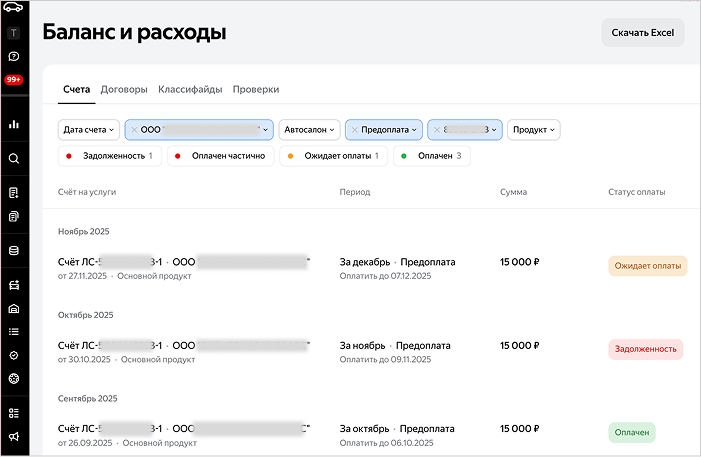
Task: Click the Статус оплаты column header
Action: coord(637,192)
